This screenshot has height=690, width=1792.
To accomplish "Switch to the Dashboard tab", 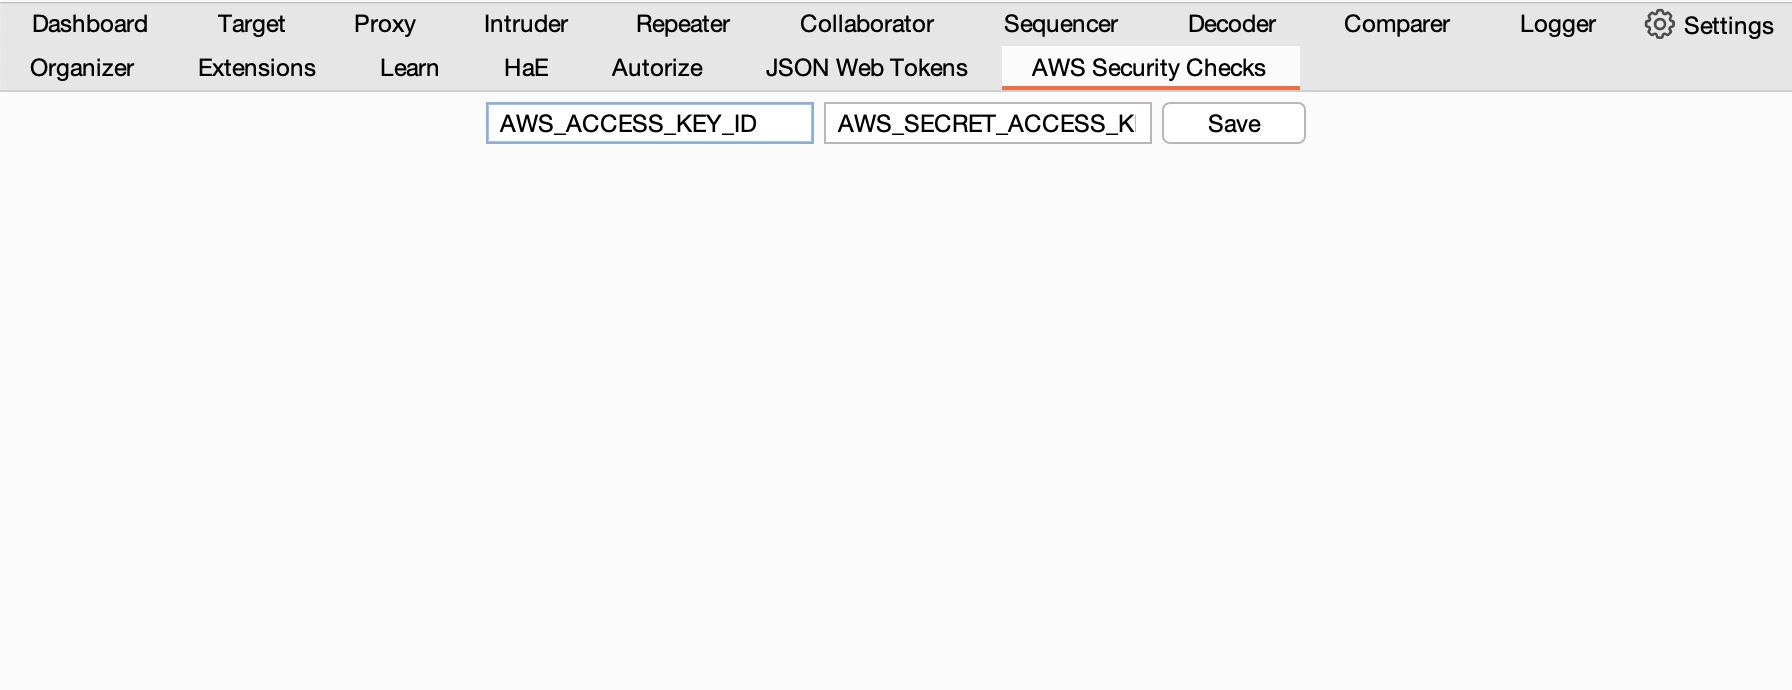I will click(x=89, y=23).
